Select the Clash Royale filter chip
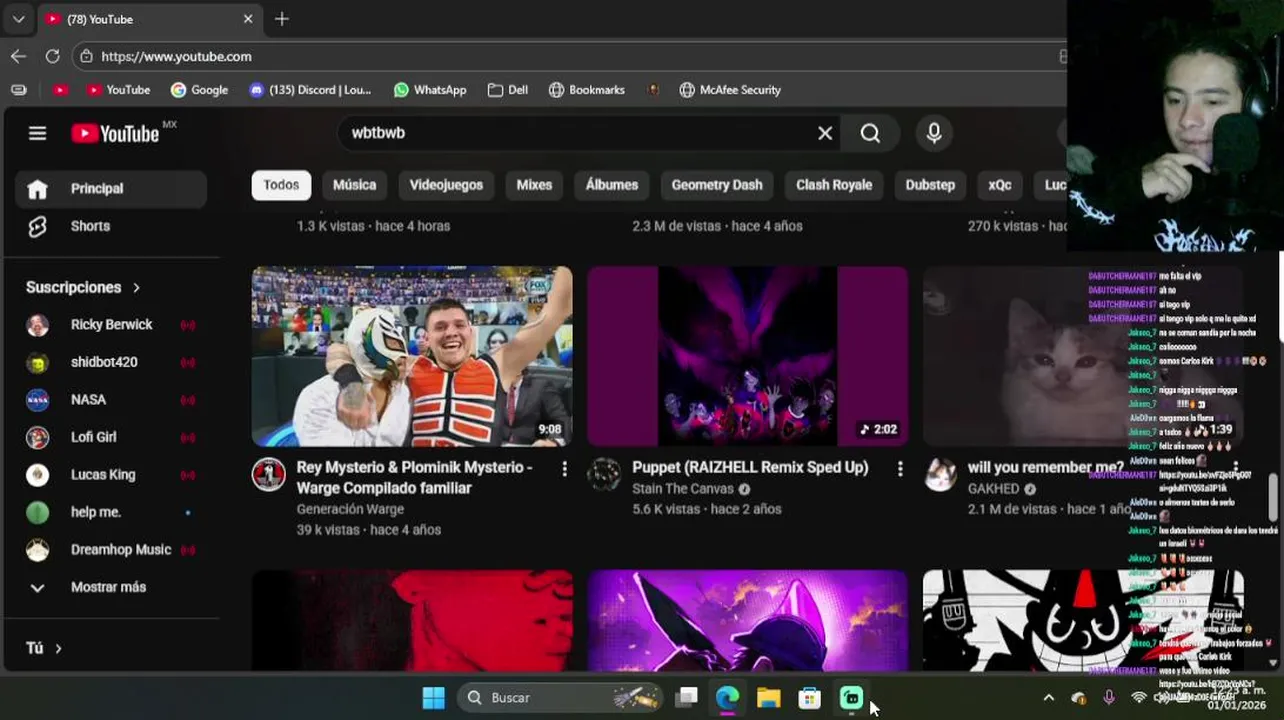Viewport: 1284px width, 720px height. [x=834, y=185]
